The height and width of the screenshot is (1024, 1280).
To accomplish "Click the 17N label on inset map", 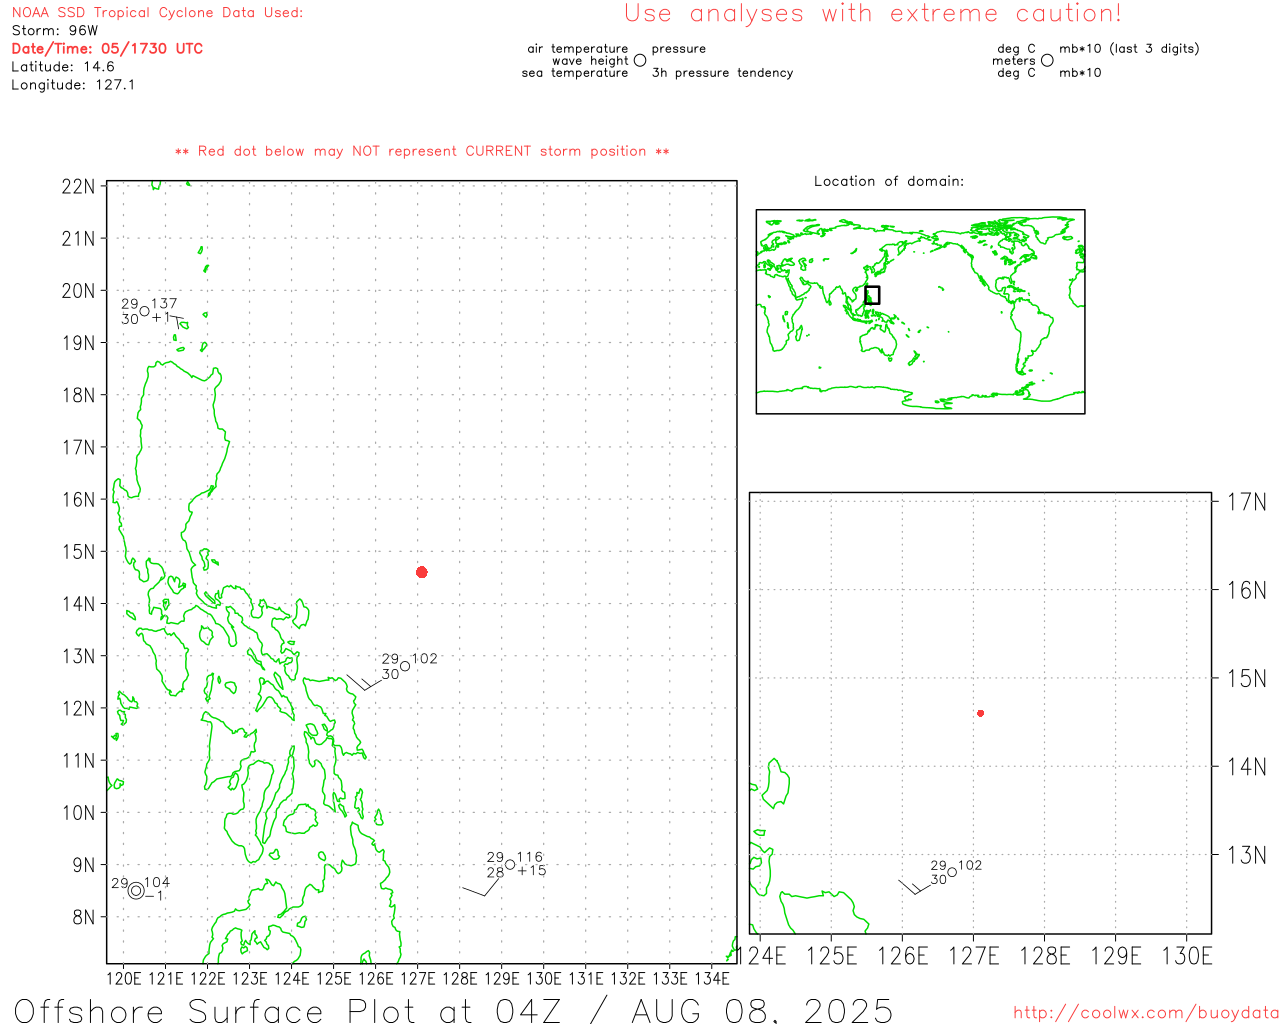I will tap(1247, 501).
